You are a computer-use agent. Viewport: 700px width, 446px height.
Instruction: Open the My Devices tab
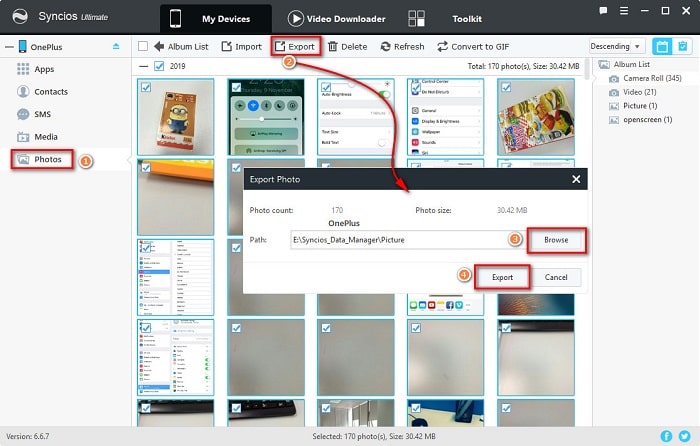216,19
